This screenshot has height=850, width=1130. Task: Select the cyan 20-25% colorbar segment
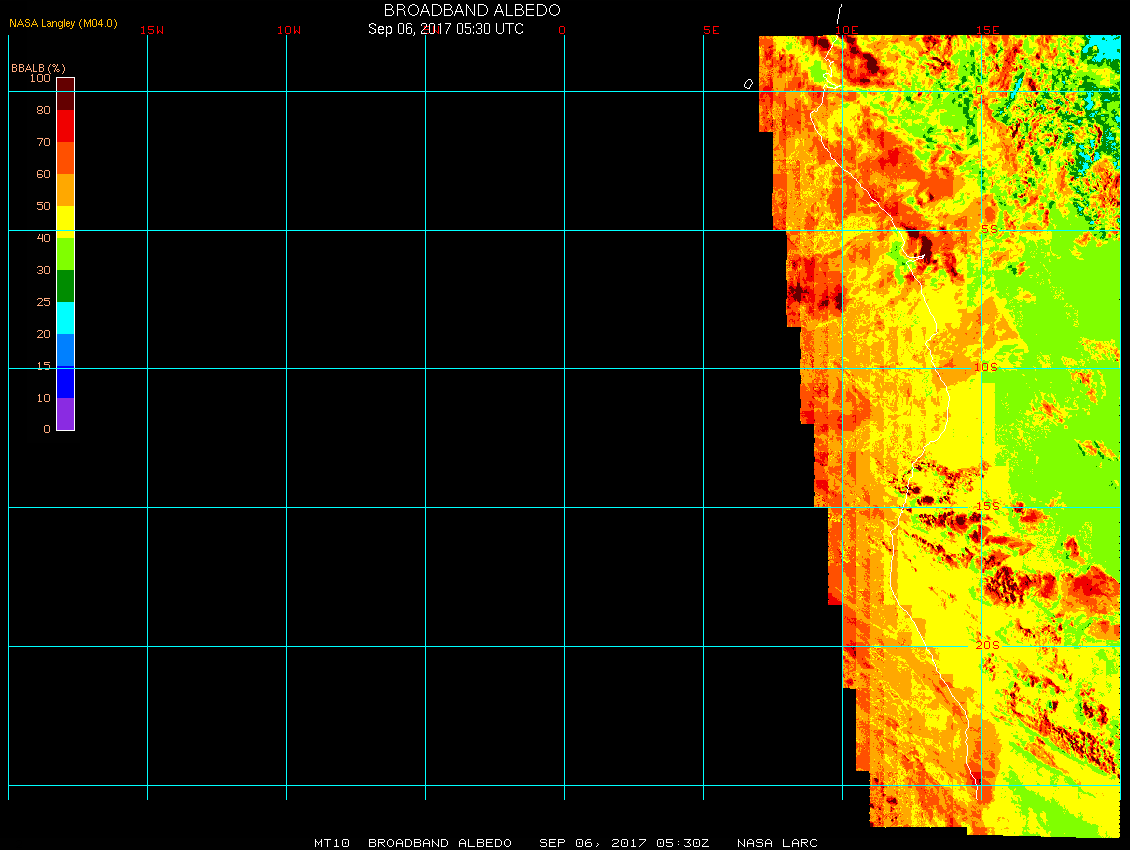pos(65,317)
